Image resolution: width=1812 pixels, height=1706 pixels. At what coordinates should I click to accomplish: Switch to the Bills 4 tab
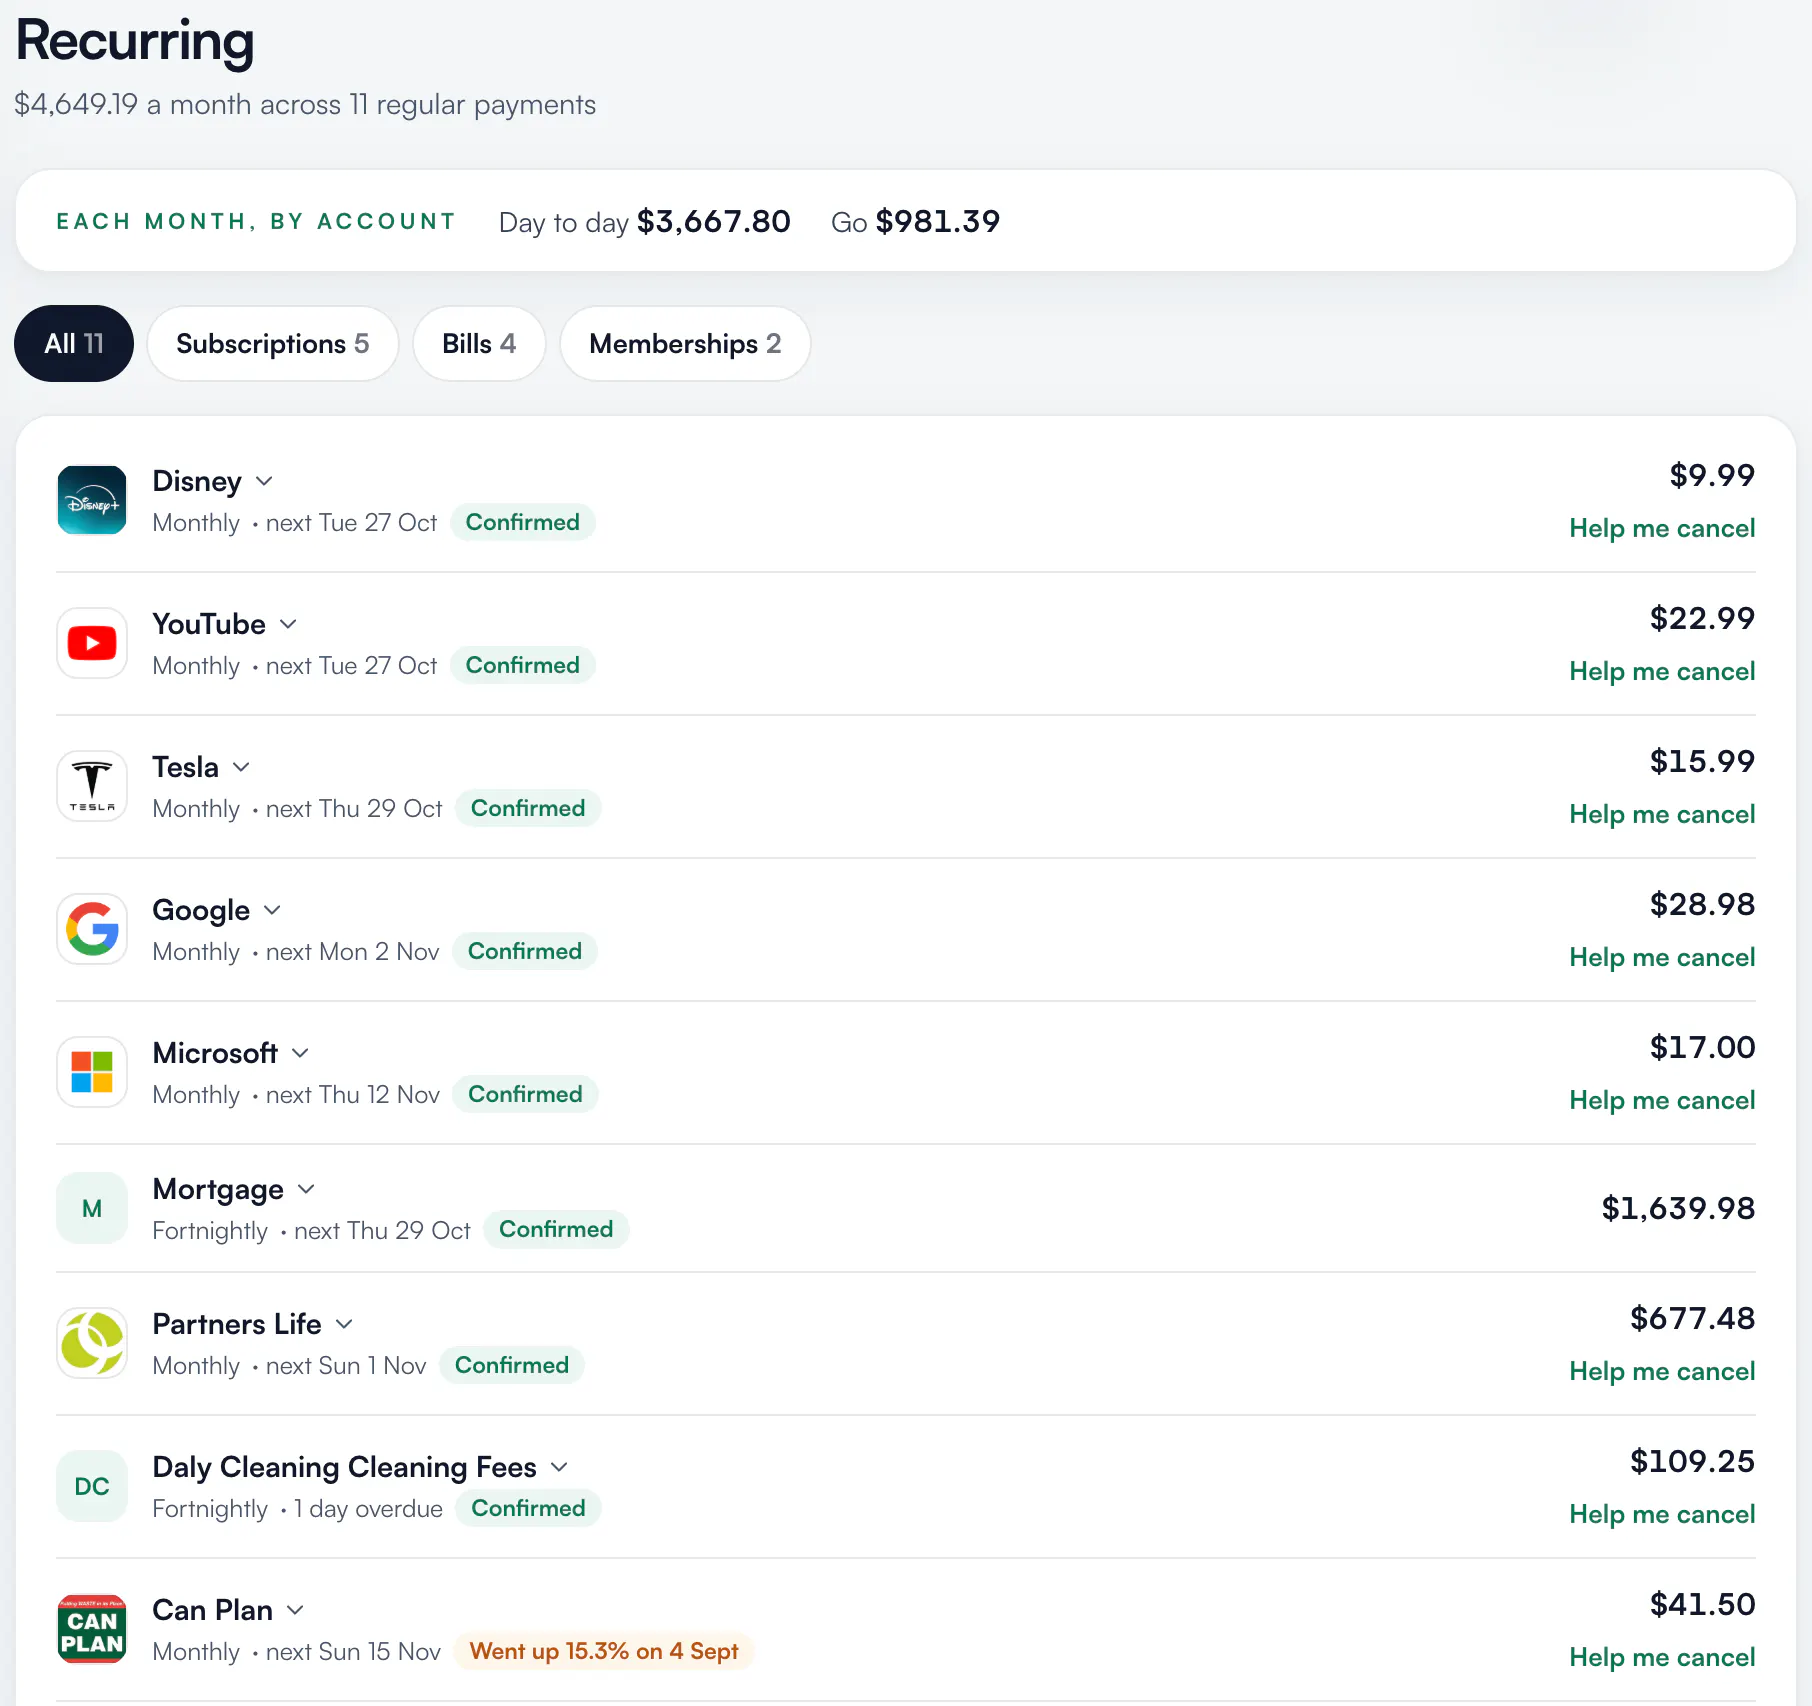tap(479, 344)
